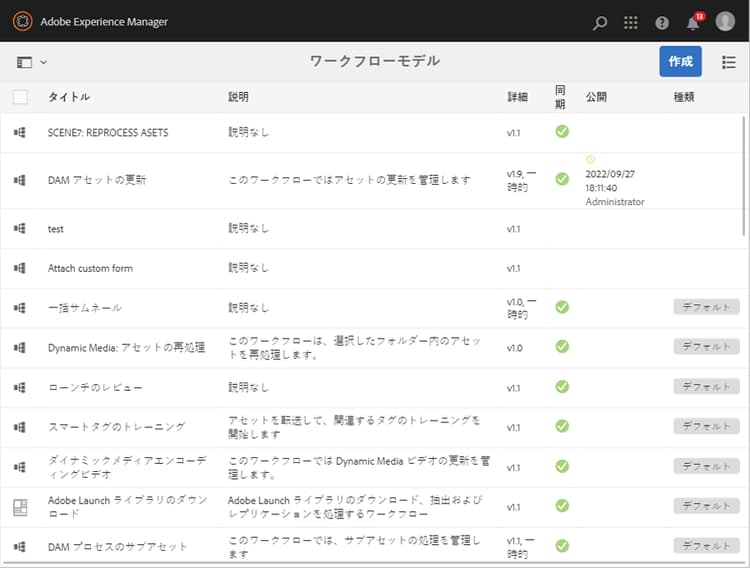Click sync checkmark for 一括サムネール

pyautogui.click(x=562, y=307)
